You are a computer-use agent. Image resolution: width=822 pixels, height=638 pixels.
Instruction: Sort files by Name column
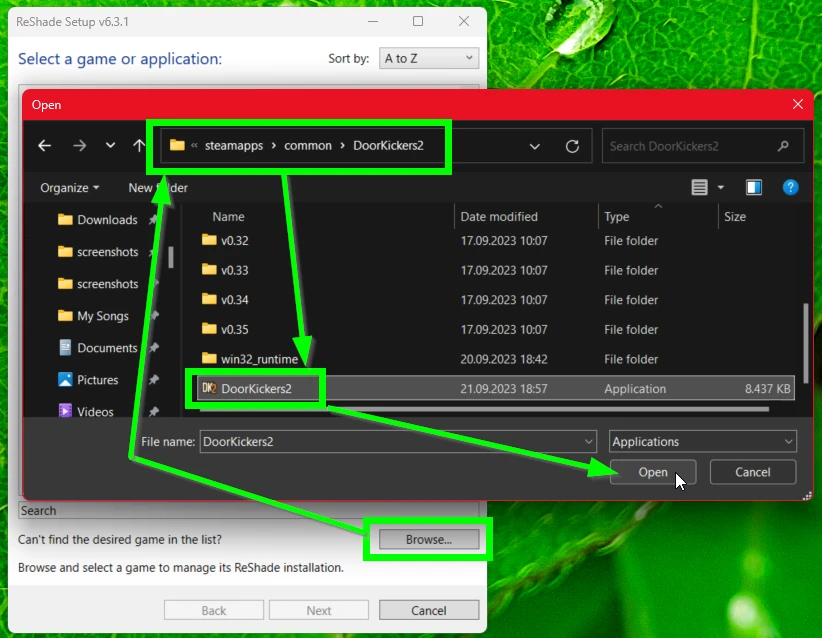click(x=228, y=217)
